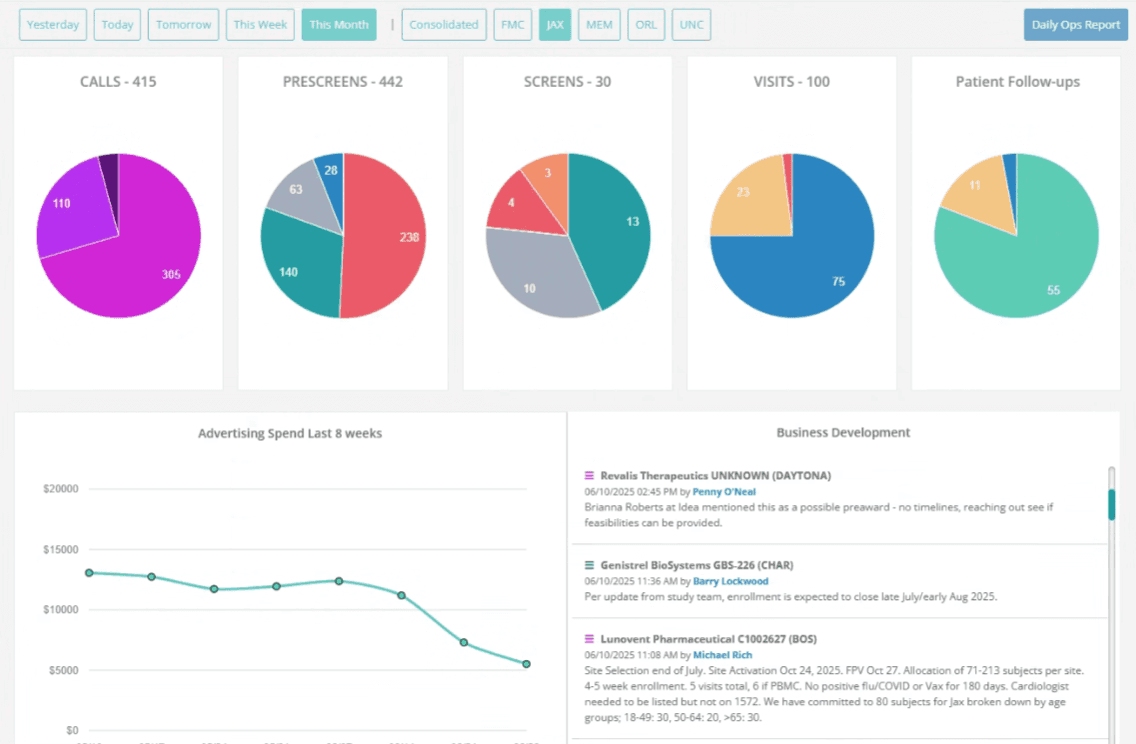Click the Business Development scrollbar thumb
The height and width of the screenshot is (744, 1136).
point(1111,505)
